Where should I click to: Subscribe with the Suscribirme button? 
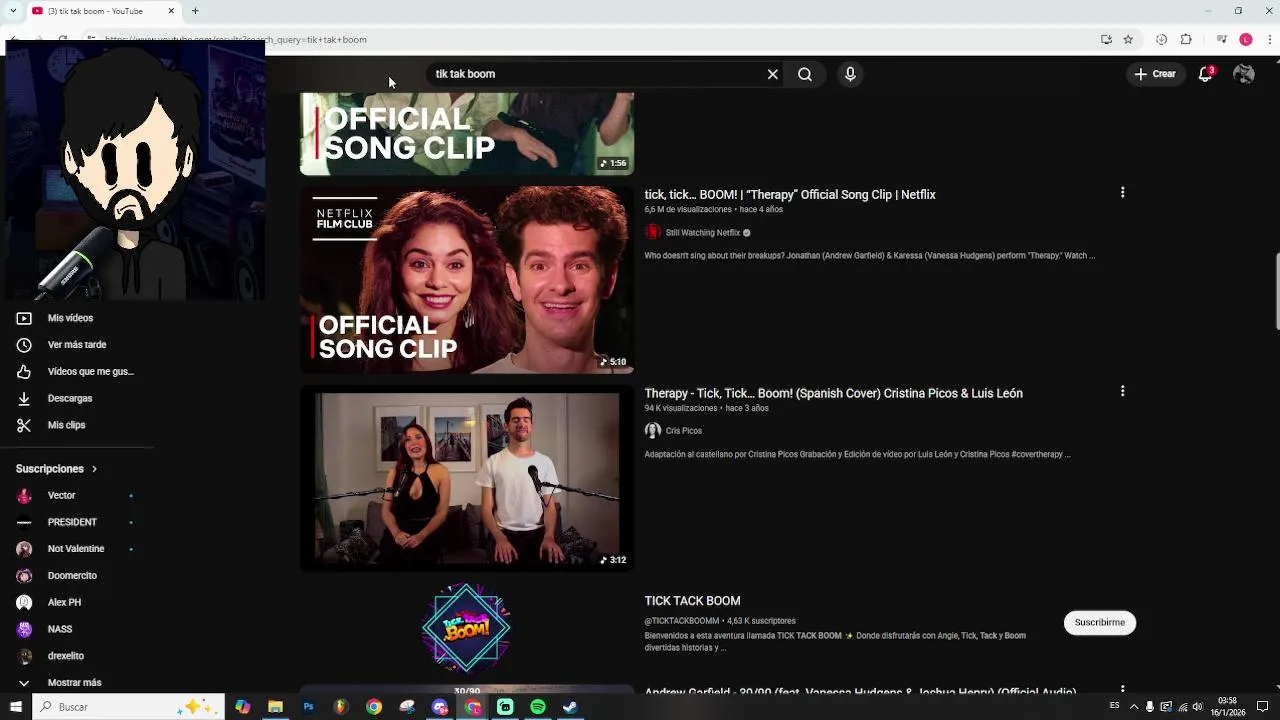[1100, 623]
